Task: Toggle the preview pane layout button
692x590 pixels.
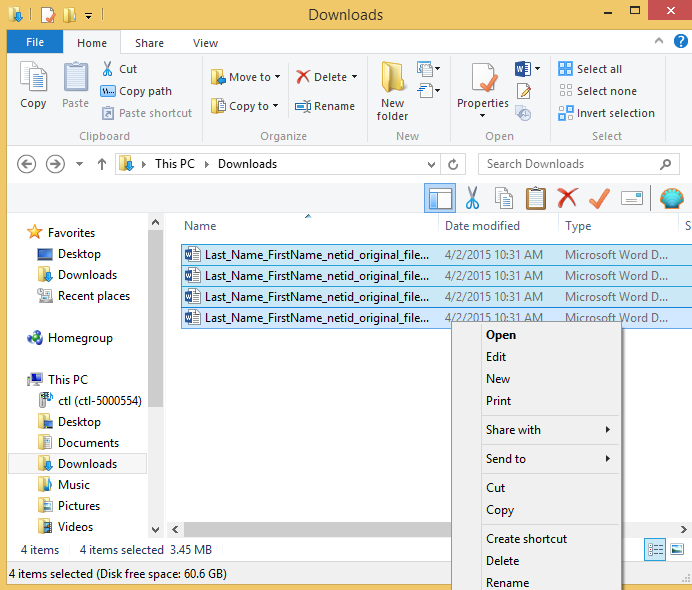Action: (x=439, y=199)
